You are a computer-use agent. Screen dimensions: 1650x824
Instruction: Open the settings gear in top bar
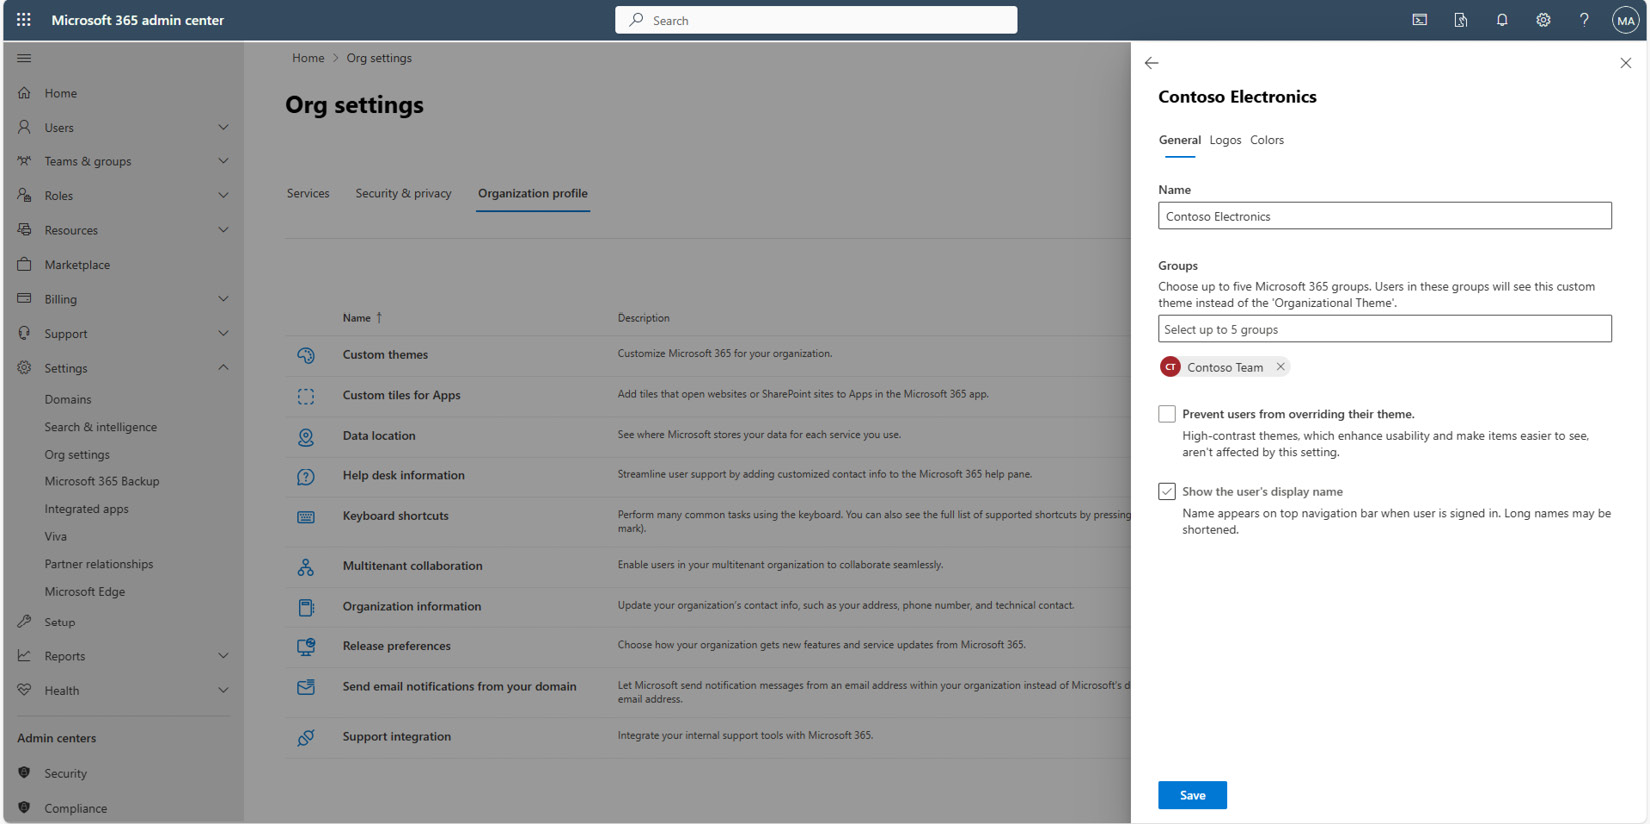click(x=1543, y=20)
